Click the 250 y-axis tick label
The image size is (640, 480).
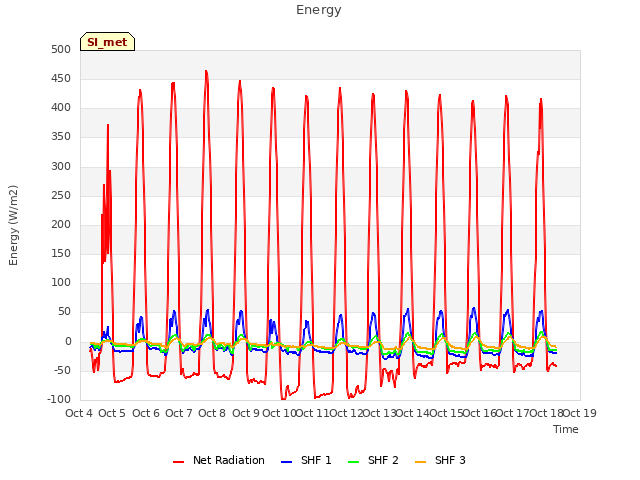click(x=61, y=195)
